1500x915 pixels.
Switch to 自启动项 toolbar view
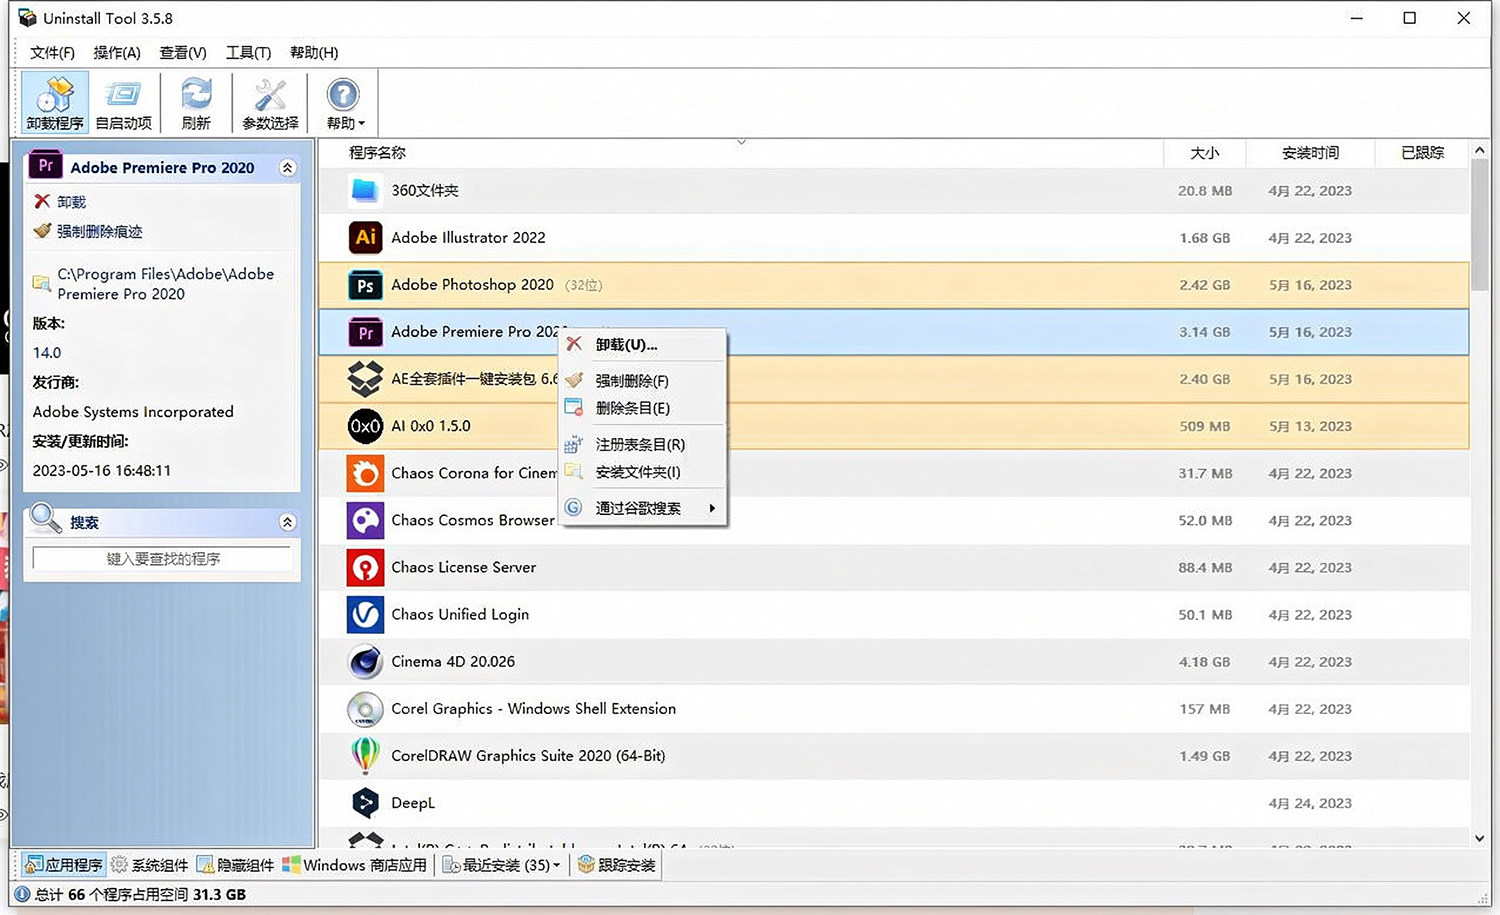[123, 103]
